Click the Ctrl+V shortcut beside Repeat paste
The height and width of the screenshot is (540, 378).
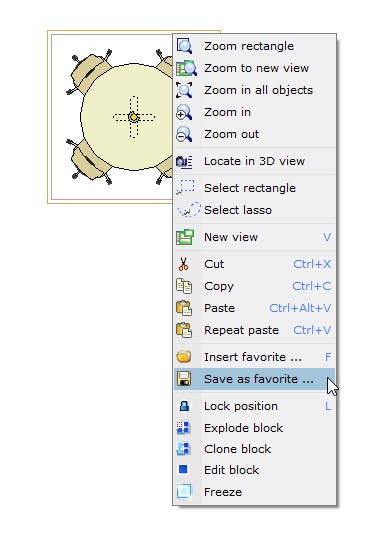312,330
